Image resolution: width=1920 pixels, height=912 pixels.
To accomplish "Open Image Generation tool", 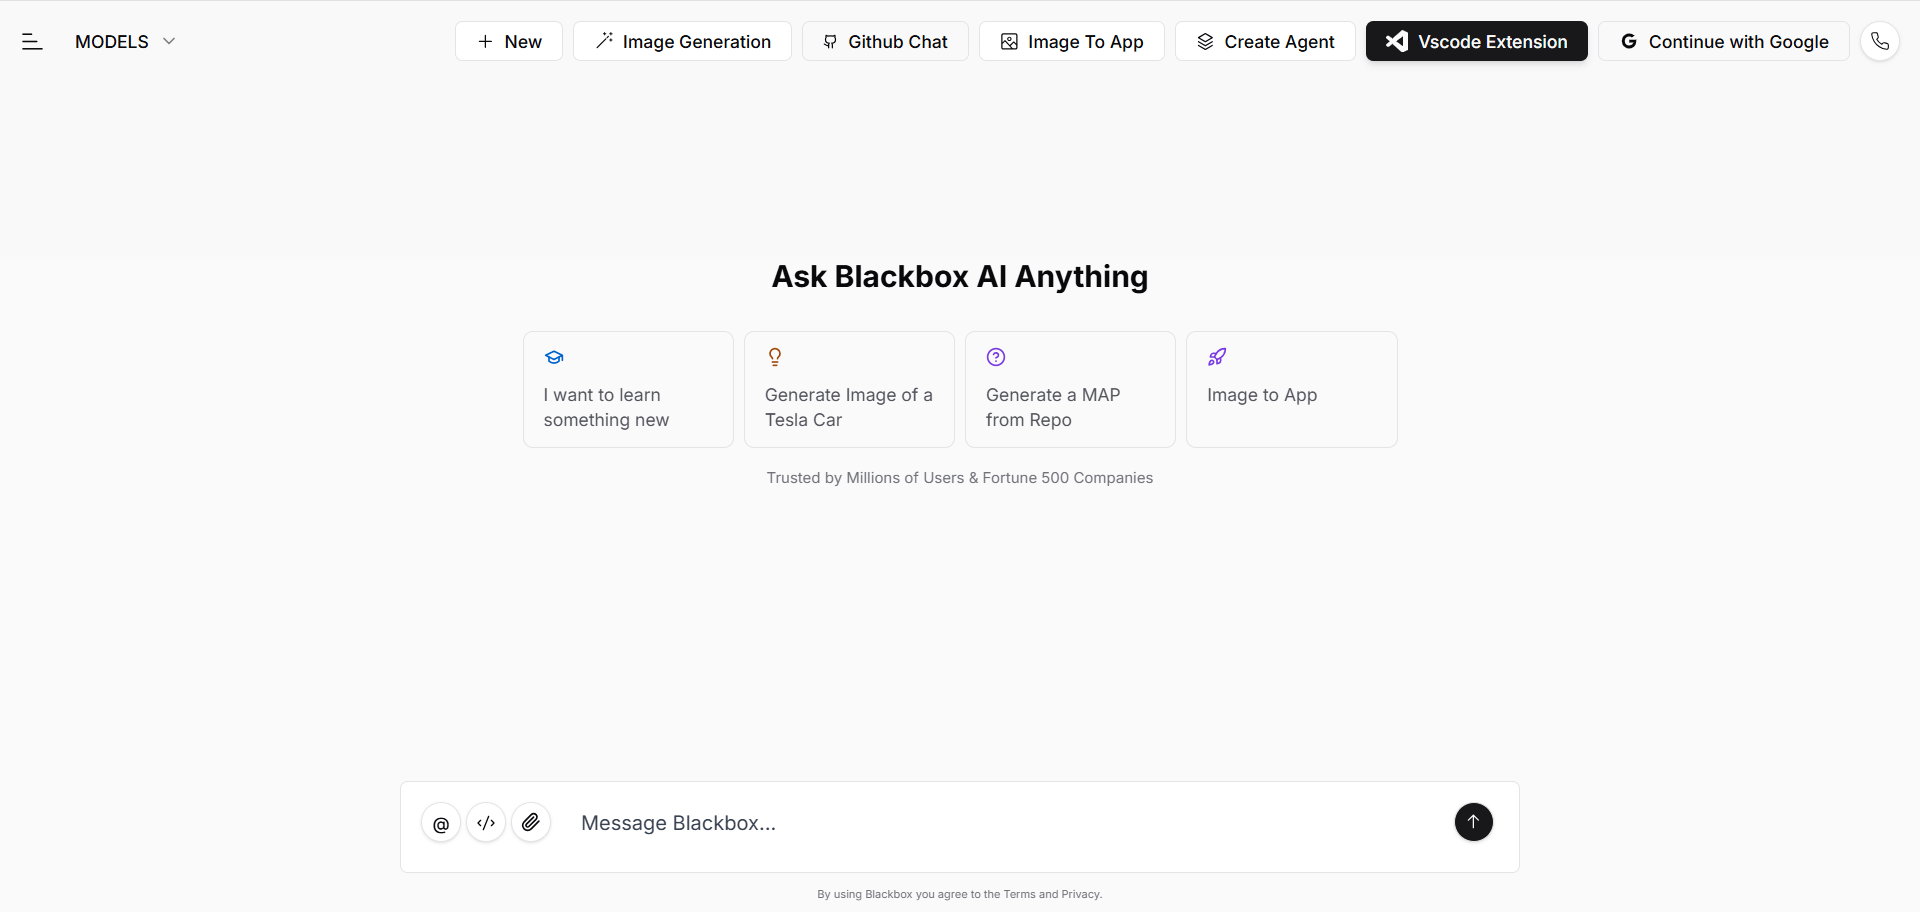I will [x=682, y=41].
